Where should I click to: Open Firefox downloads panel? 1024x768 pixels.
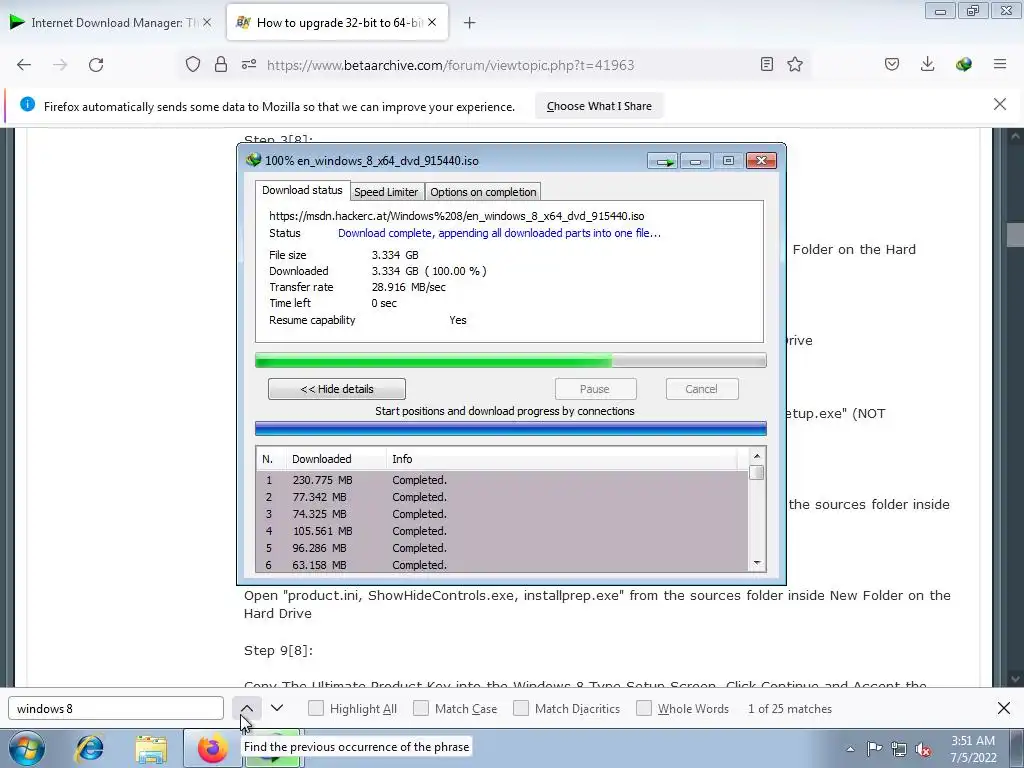(x=927, y=64)
